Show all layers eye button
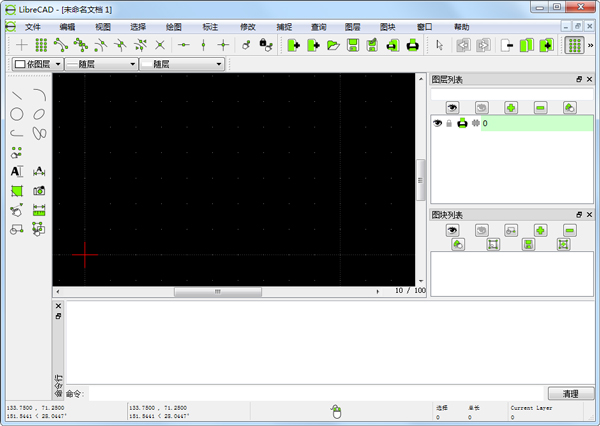The image size is (600, 426). pos(452,108)
